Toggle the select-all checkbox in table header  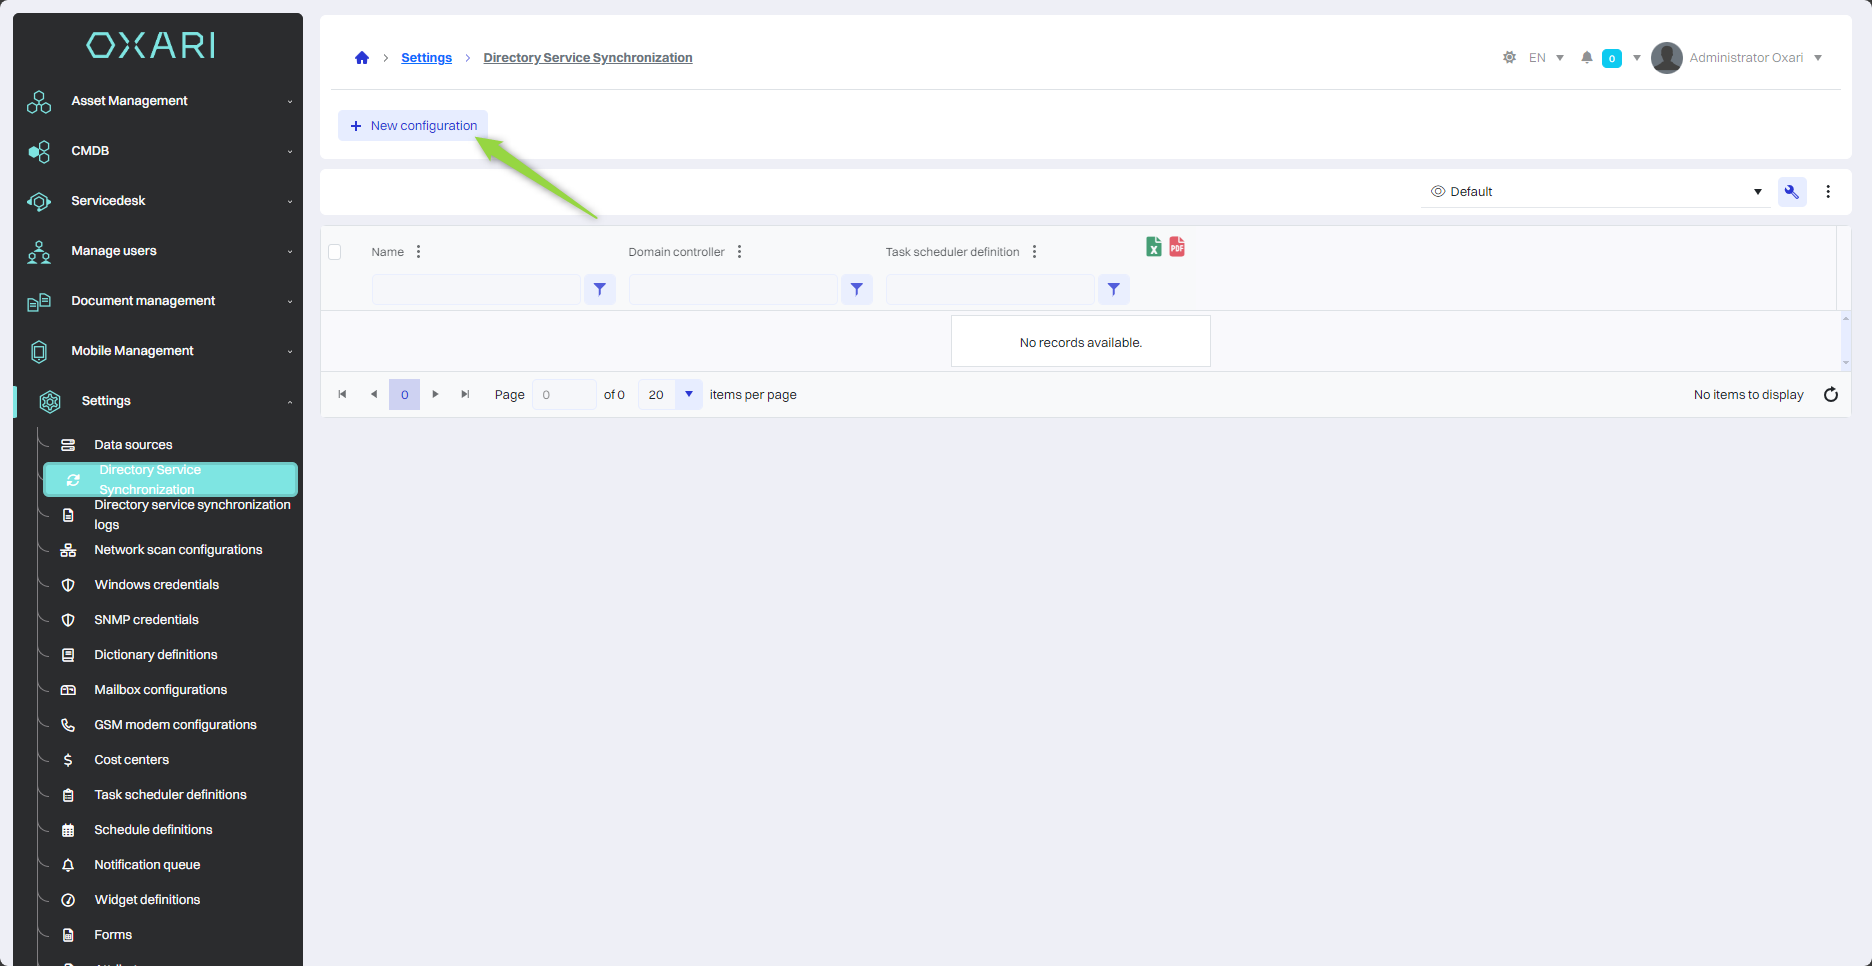click(335, 252)
